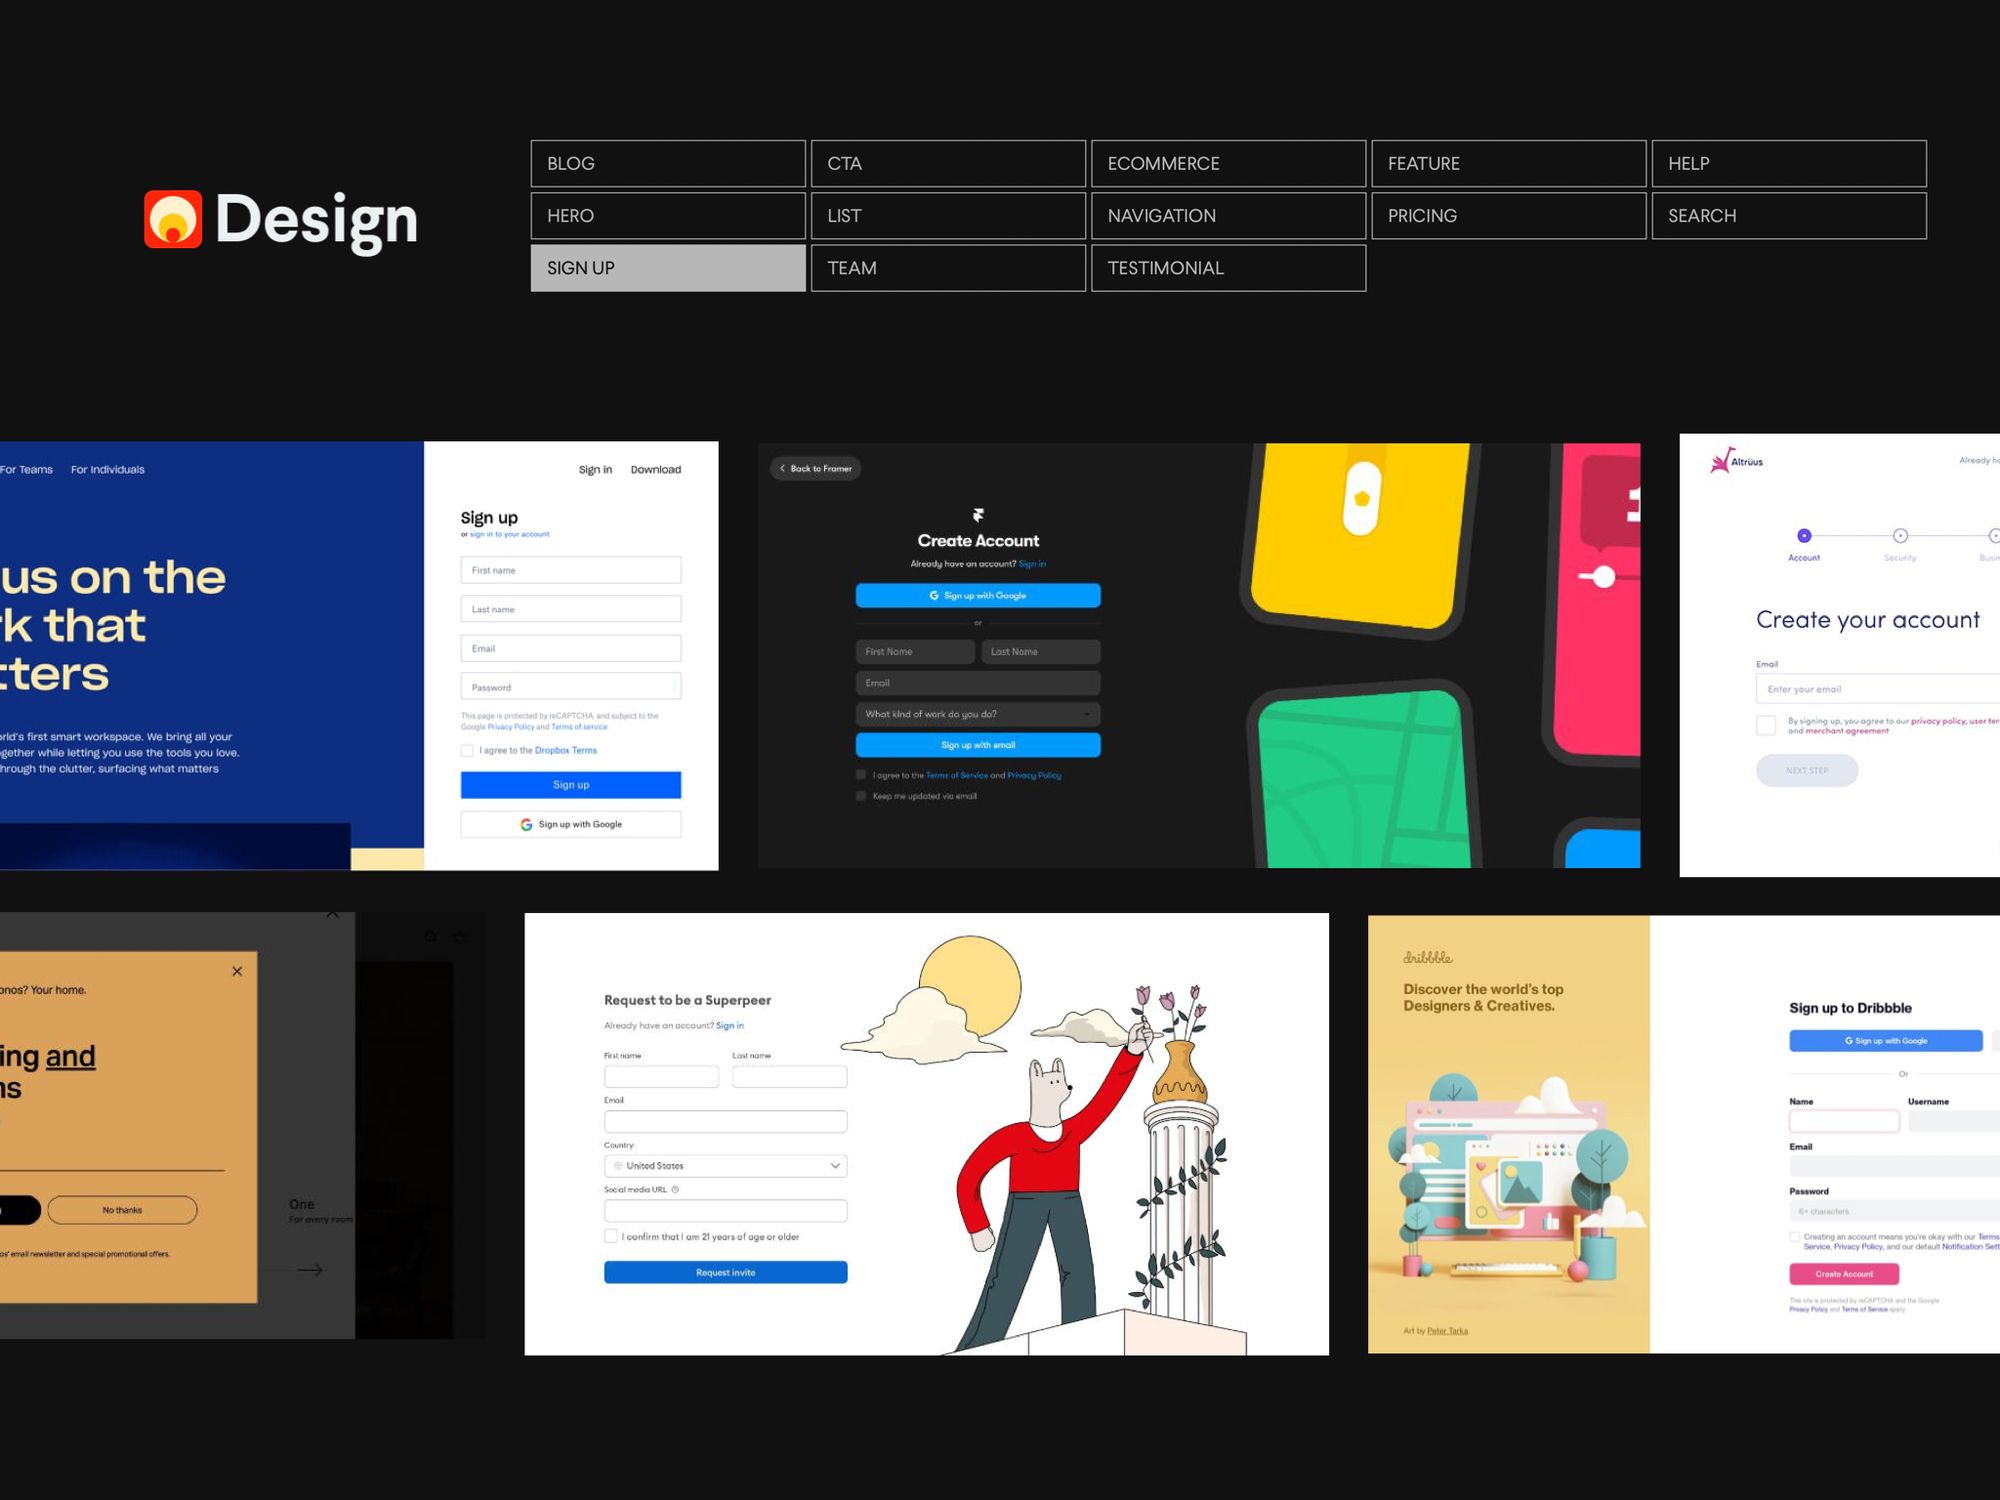Click the Social media URL help icon
This screenshot has width=2000, height=1500.
coord(675,1190)
